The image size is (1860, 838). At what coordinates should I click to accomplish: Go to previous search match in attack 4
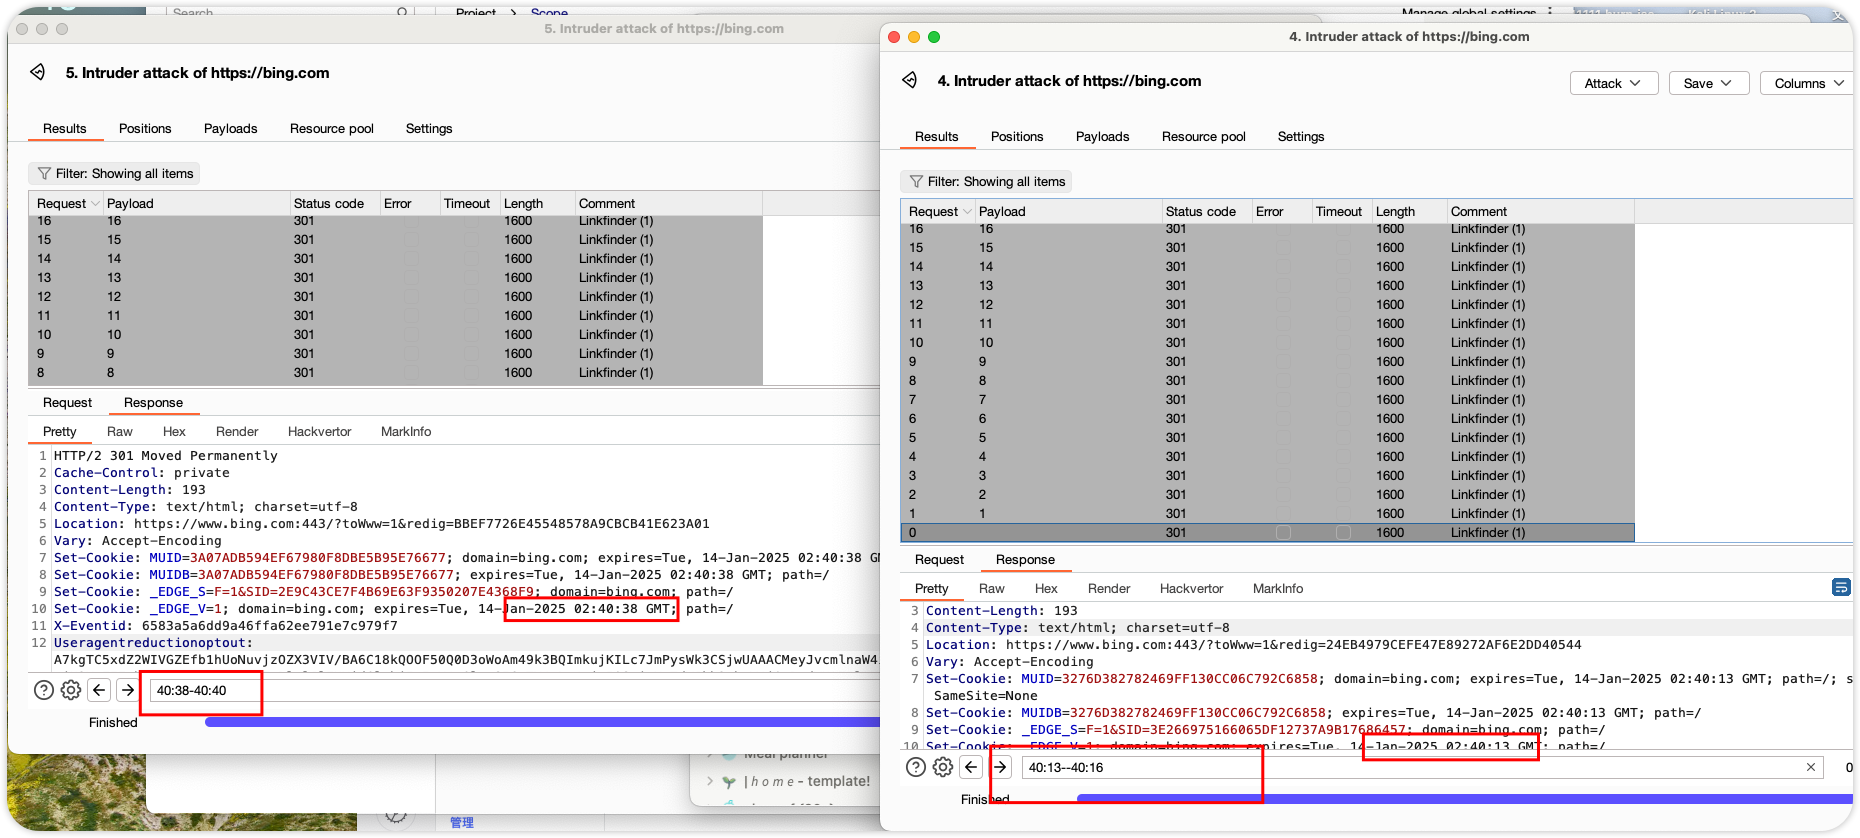click(971, 767)
